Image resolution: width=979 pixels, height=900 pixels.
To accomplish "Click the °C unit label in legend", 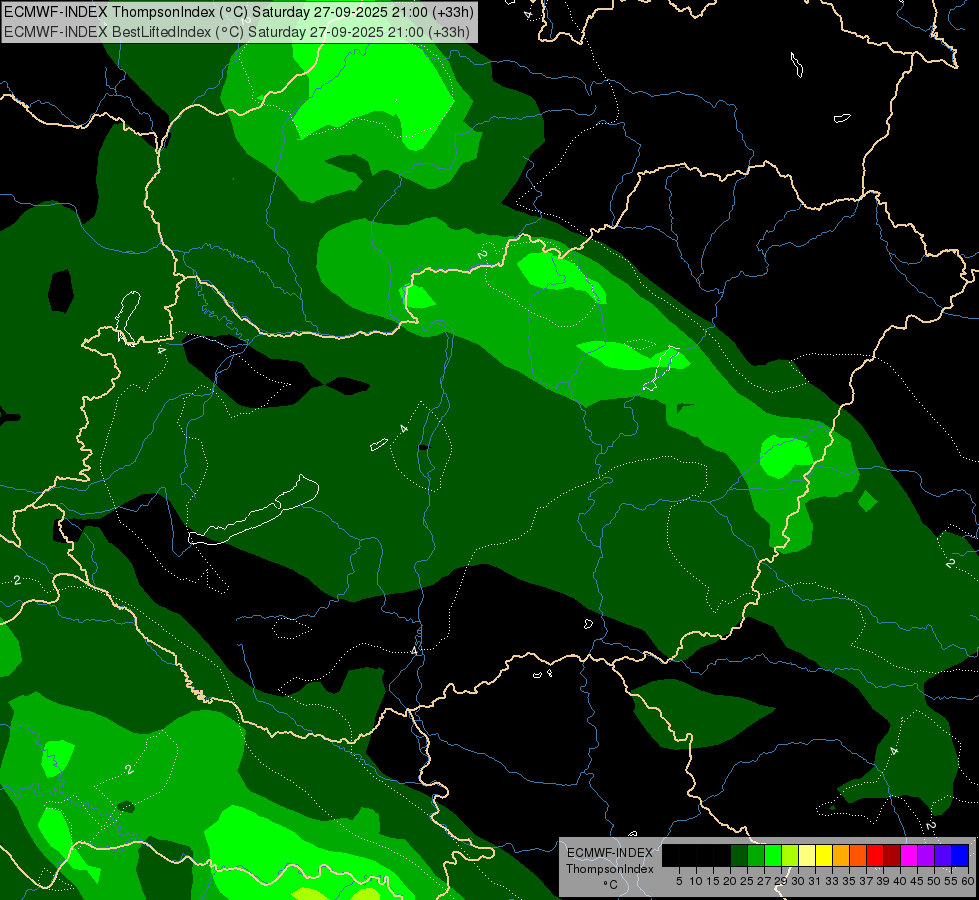I will point(609,885).
